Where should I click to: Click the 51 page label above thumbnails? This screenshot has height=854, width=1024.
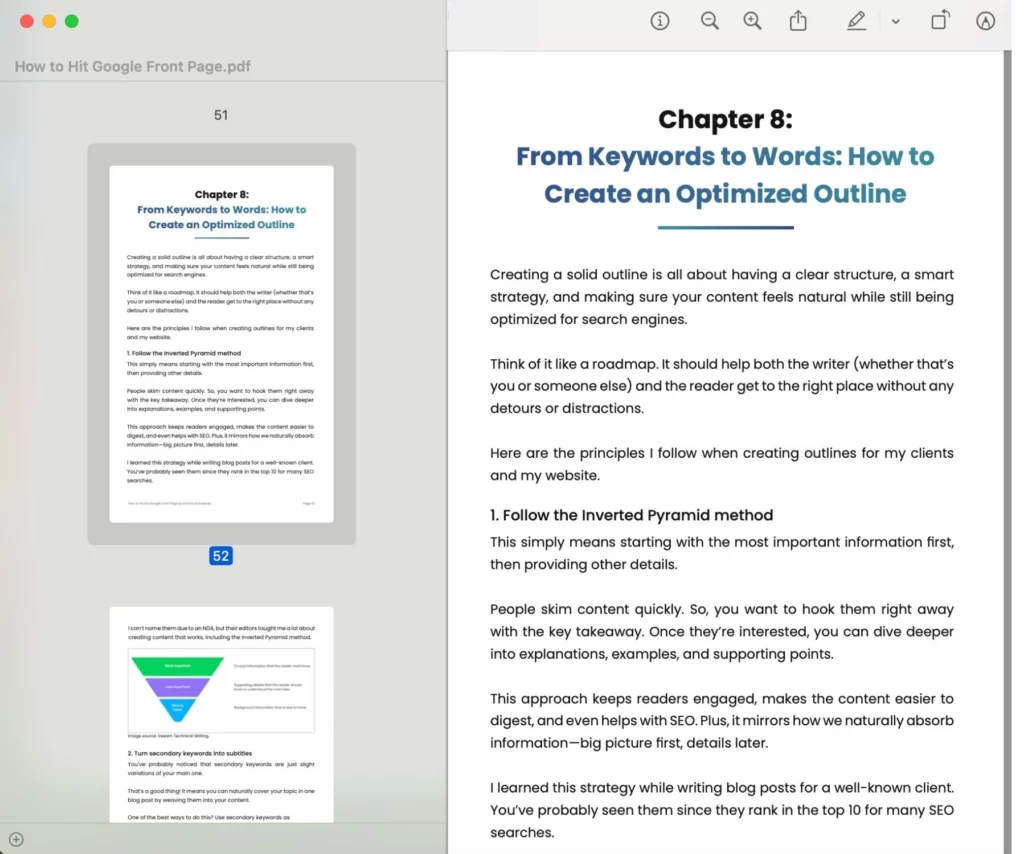[x=221, y=114]
